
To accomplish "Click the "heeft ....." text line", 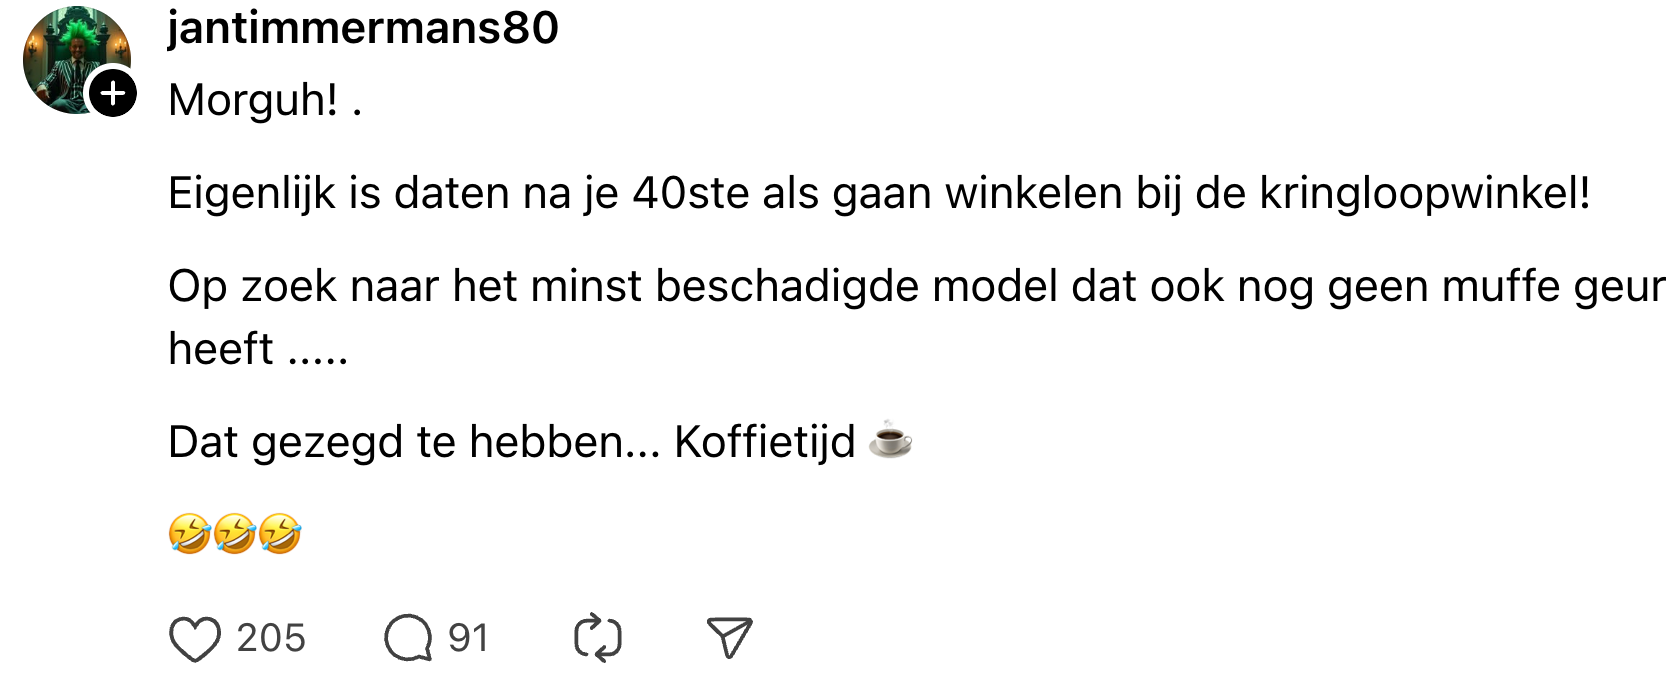I will 258,349.
